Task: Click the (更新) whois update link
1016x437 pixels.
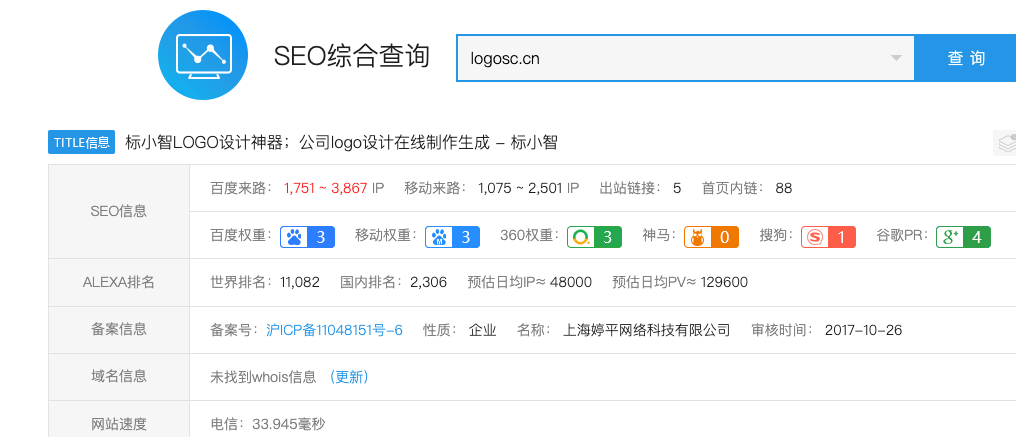Action: (x=349, y=377)
